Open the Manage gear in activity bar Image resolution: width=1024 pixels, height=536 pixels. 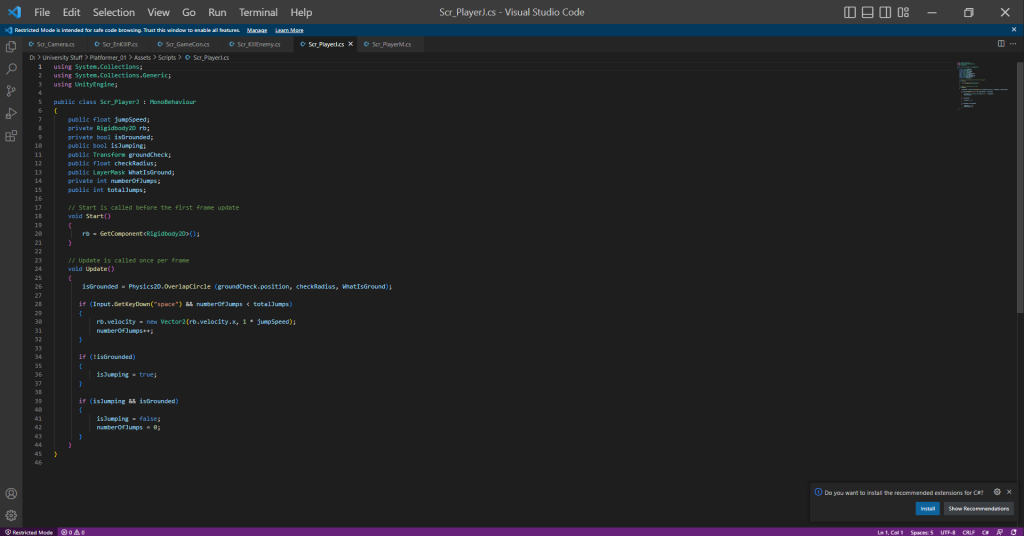11,516
